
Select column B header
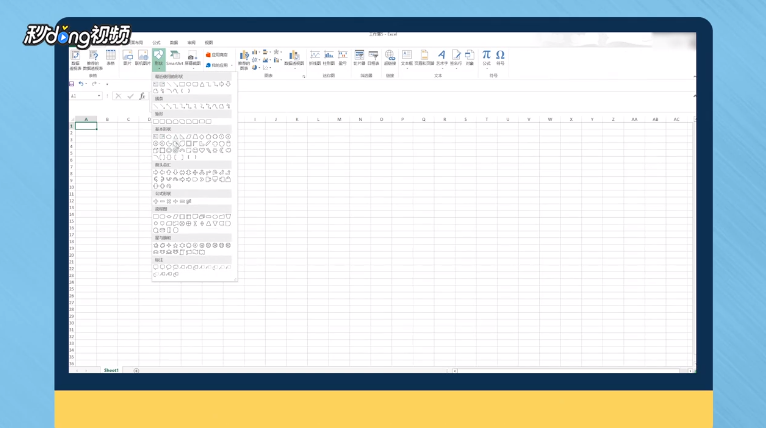(107, 119)
